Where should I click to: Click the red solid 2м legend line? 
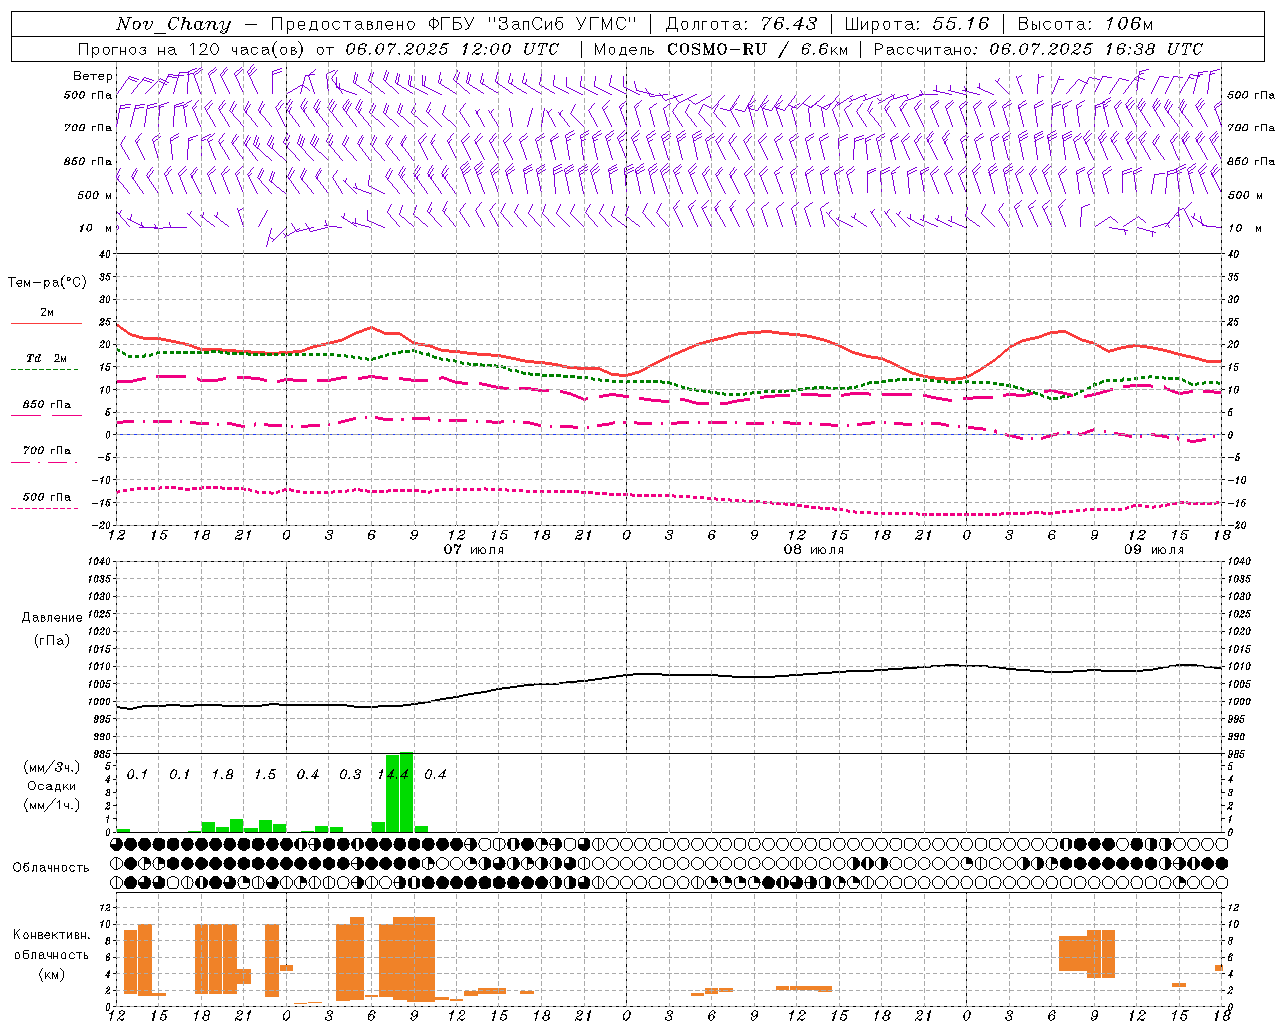pyautogui.click(x=47, y=323)
